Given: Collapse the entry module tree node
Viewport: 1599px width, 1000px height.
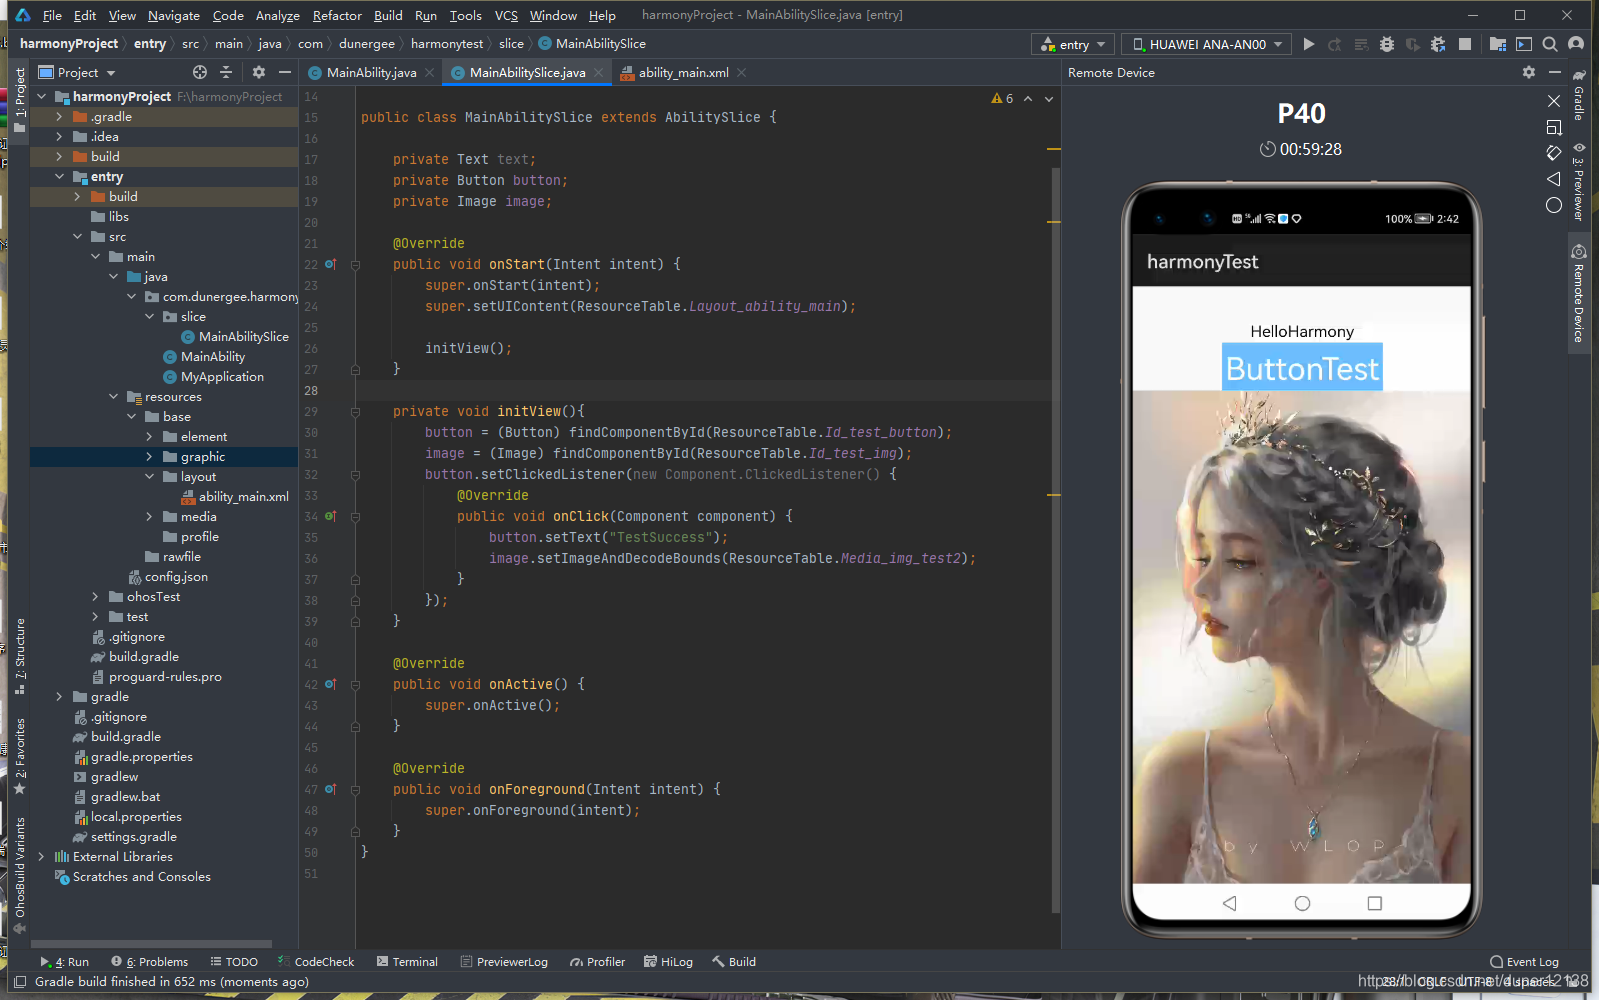Looking at the screenshot, I should 60,177.
